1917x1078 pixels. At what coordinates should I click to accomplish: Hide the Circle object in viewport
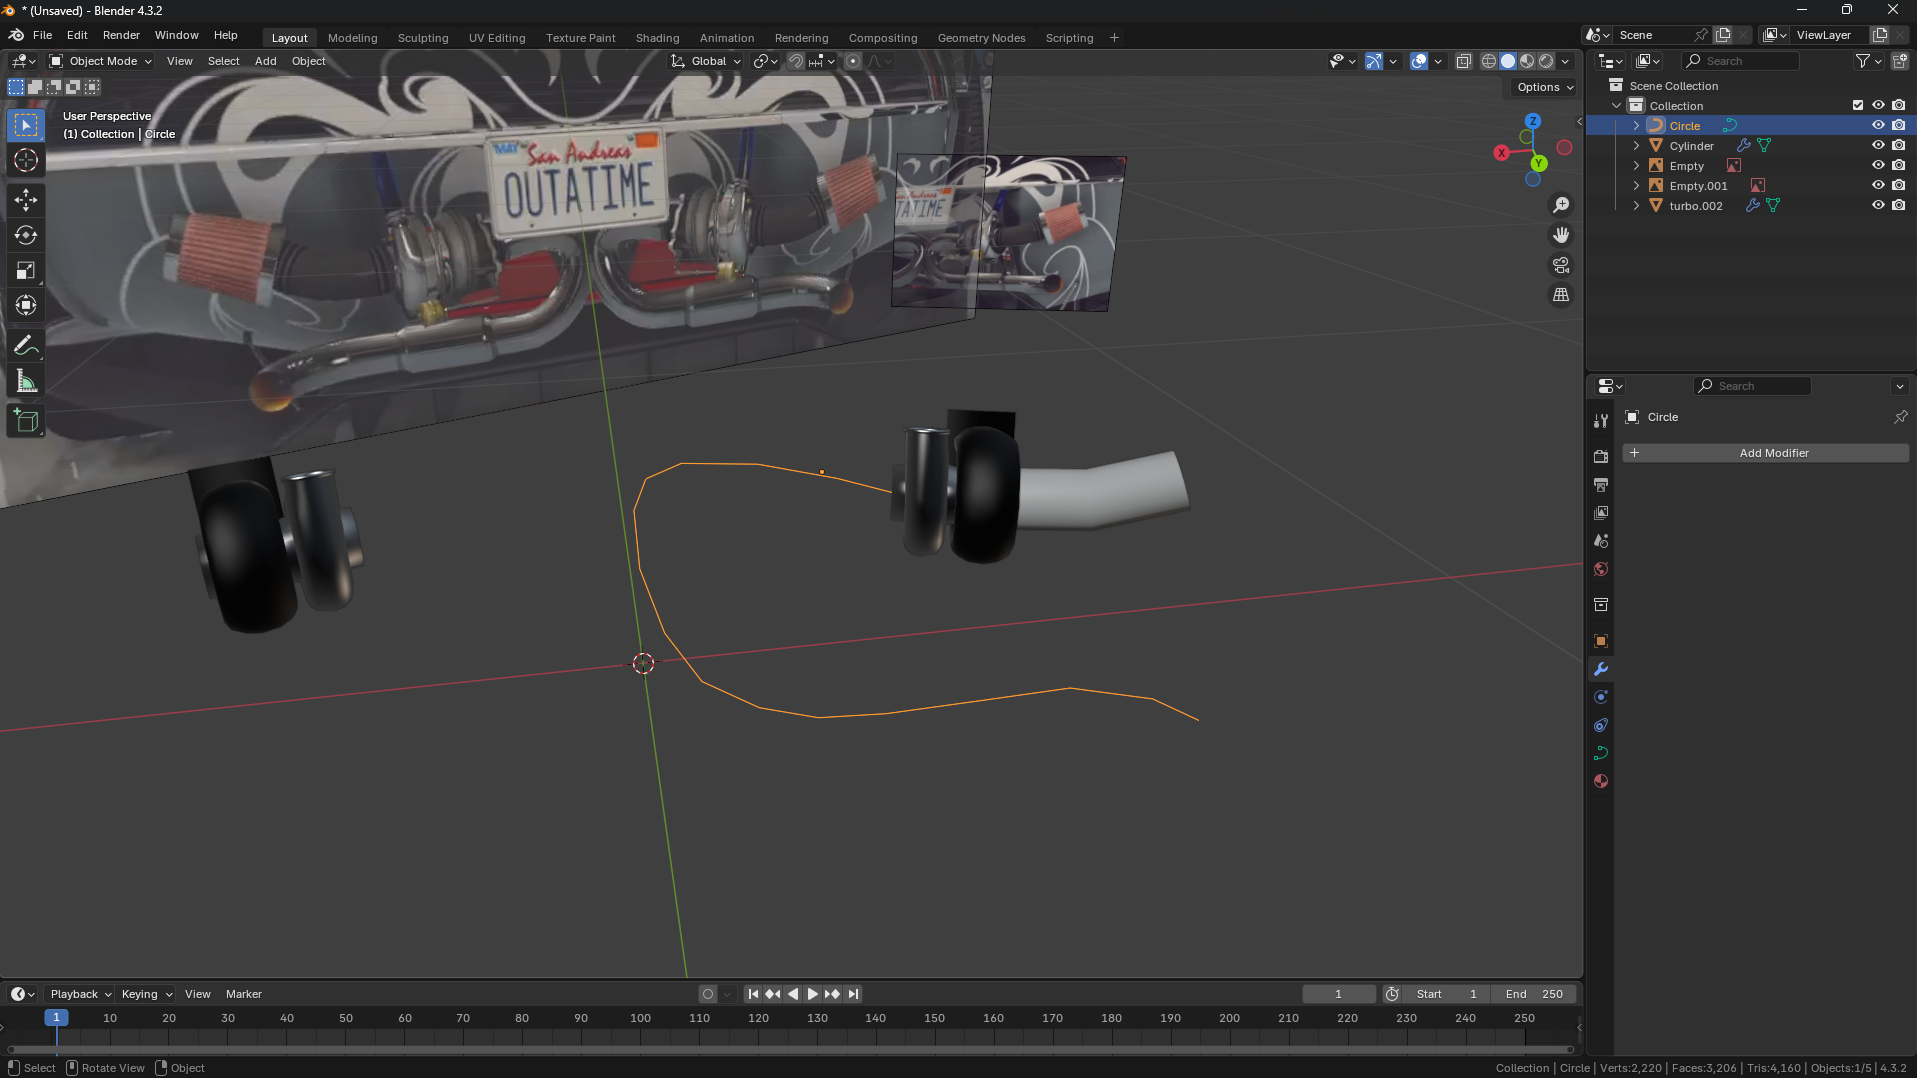[x=1878, y=125]
